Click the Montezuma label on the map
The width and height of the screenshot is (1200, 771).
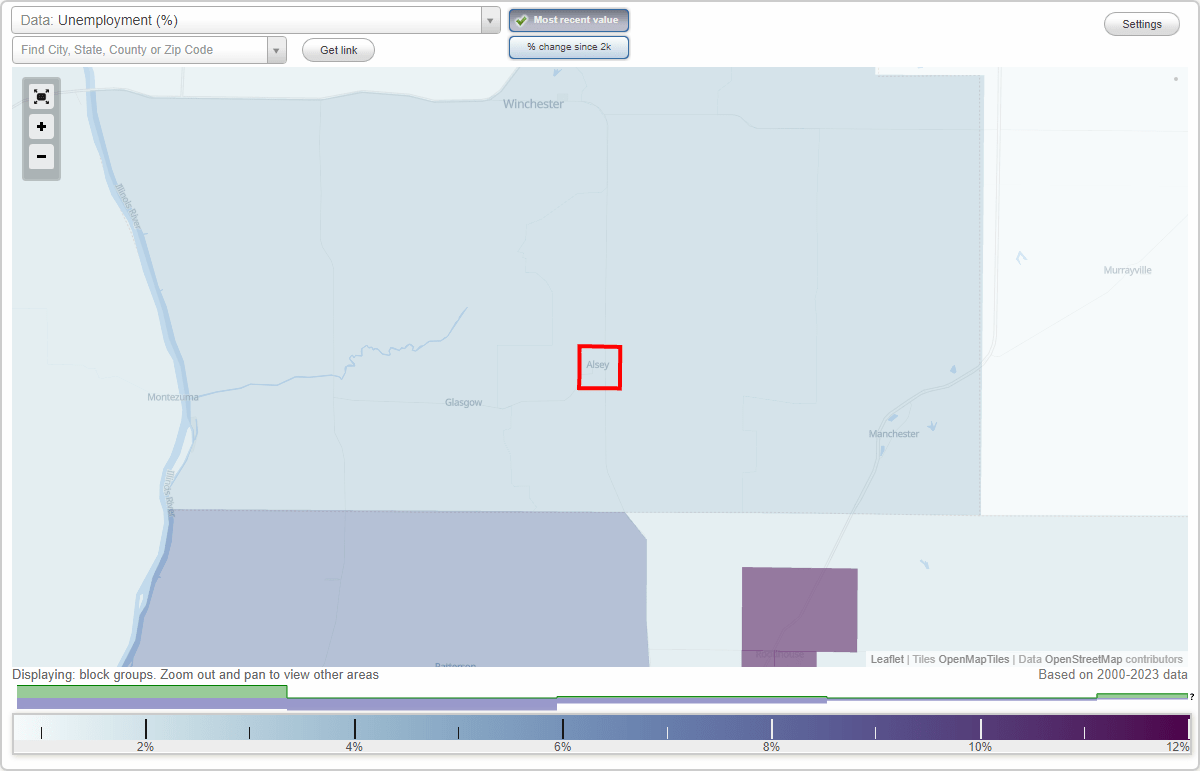[173, 397]
